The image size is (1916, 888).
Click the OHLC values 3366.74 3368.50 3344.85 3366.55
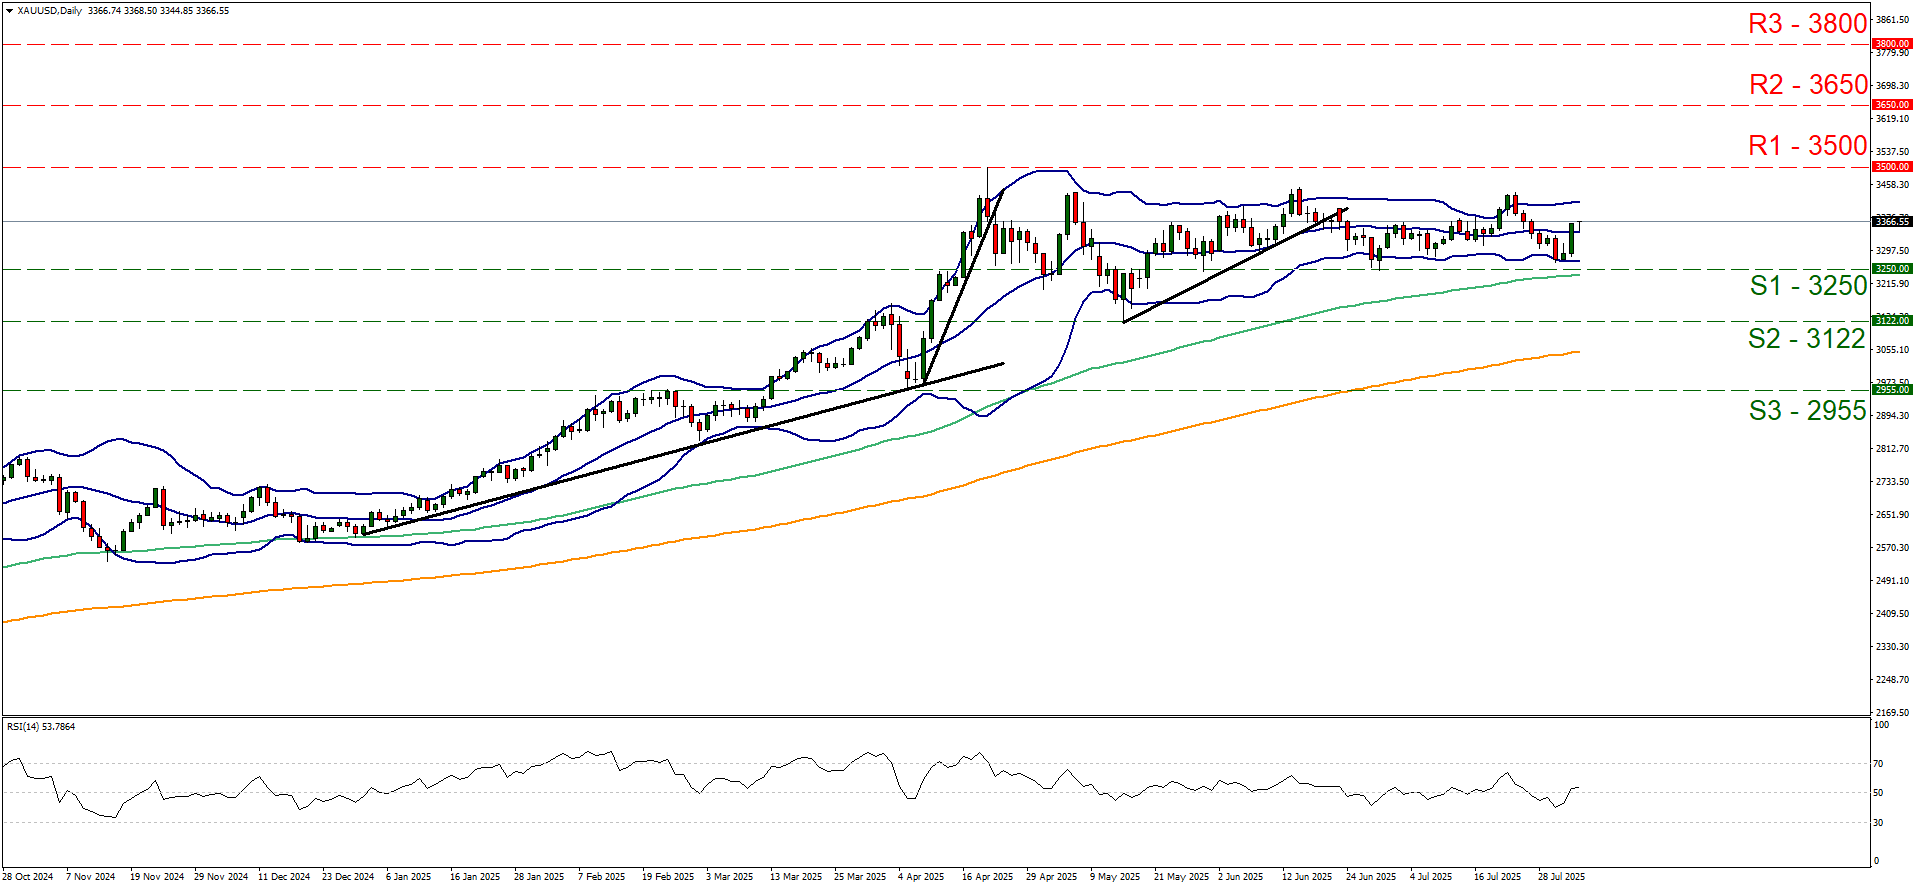click(x=158, y=11)
